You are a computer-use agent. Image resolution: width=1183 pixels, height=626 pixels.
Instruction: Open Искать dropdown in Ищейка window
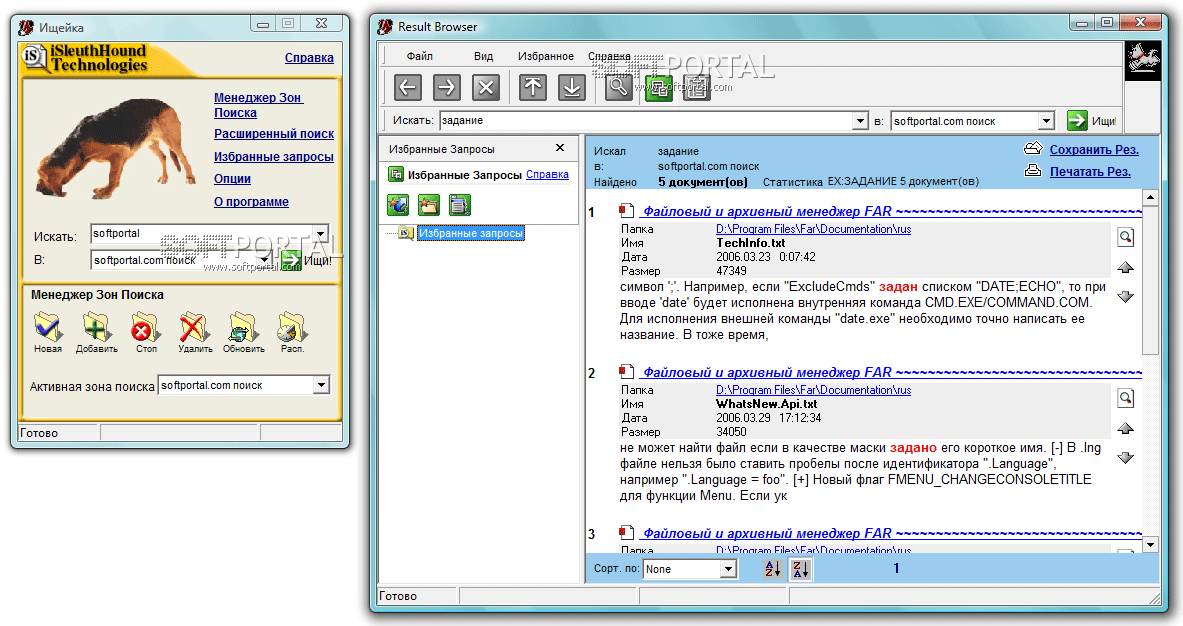321,234
